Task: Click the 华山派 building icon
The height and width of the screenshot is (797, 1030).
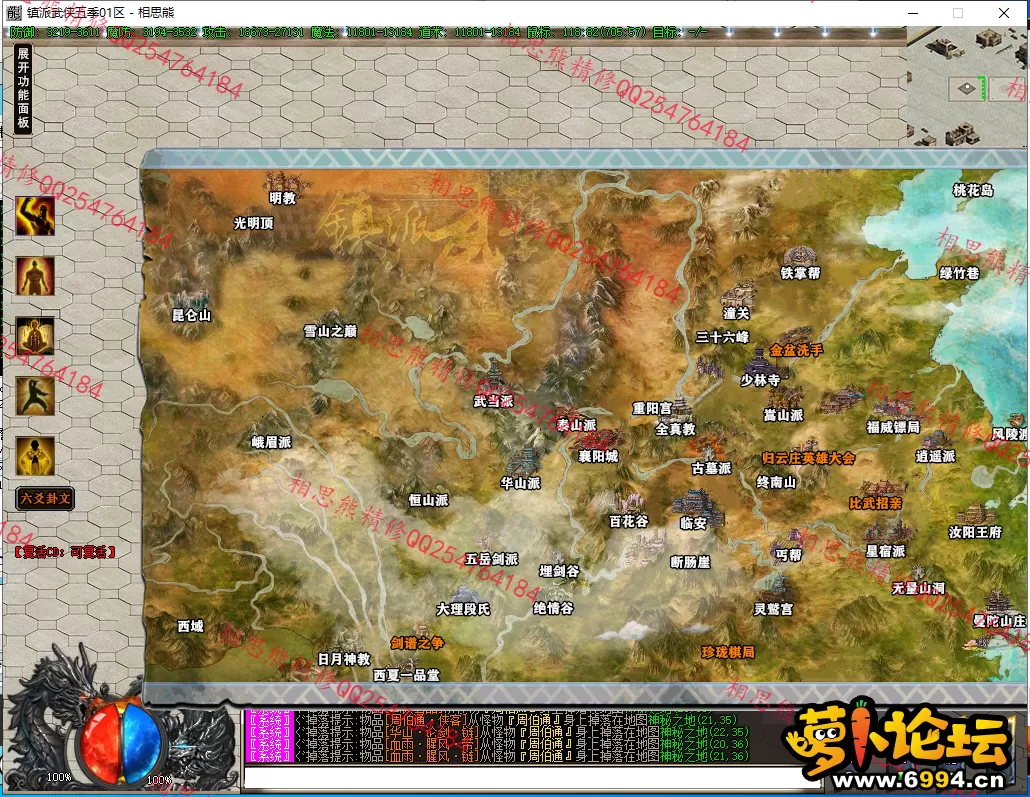Action: (522, 459)
